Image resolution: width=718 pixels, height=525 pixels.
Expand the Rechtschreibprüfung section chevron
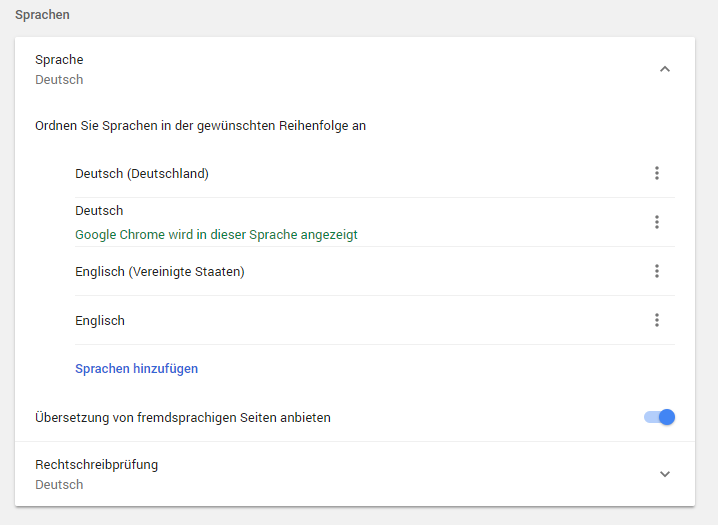665,474
